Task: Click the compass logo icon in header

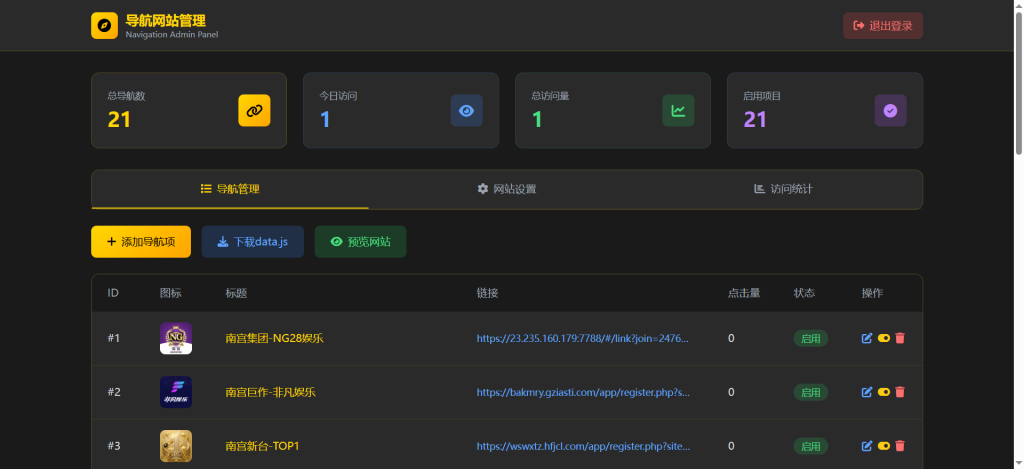Action: point(105,25)
